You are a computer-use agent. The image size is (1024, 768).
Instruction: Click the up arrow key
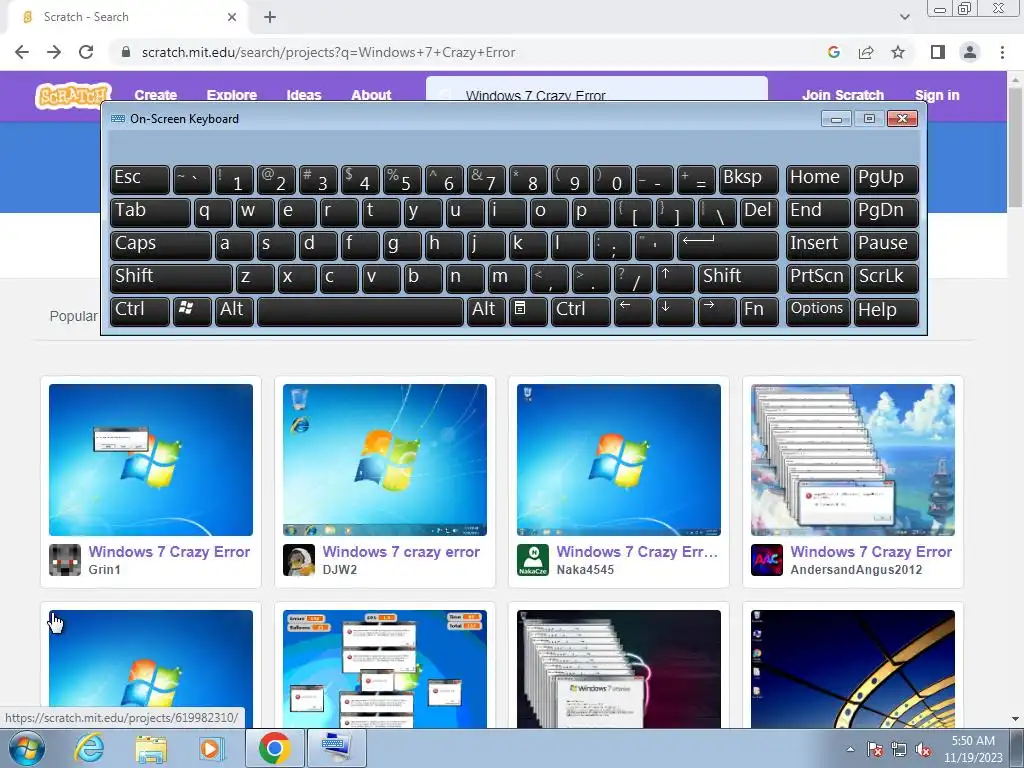[675, 278]
